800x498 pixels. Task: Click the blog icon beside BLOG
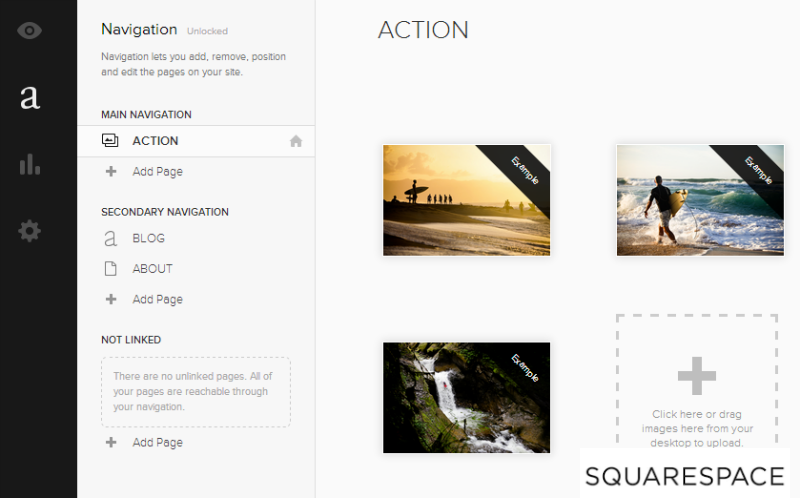tap(110, 239)
